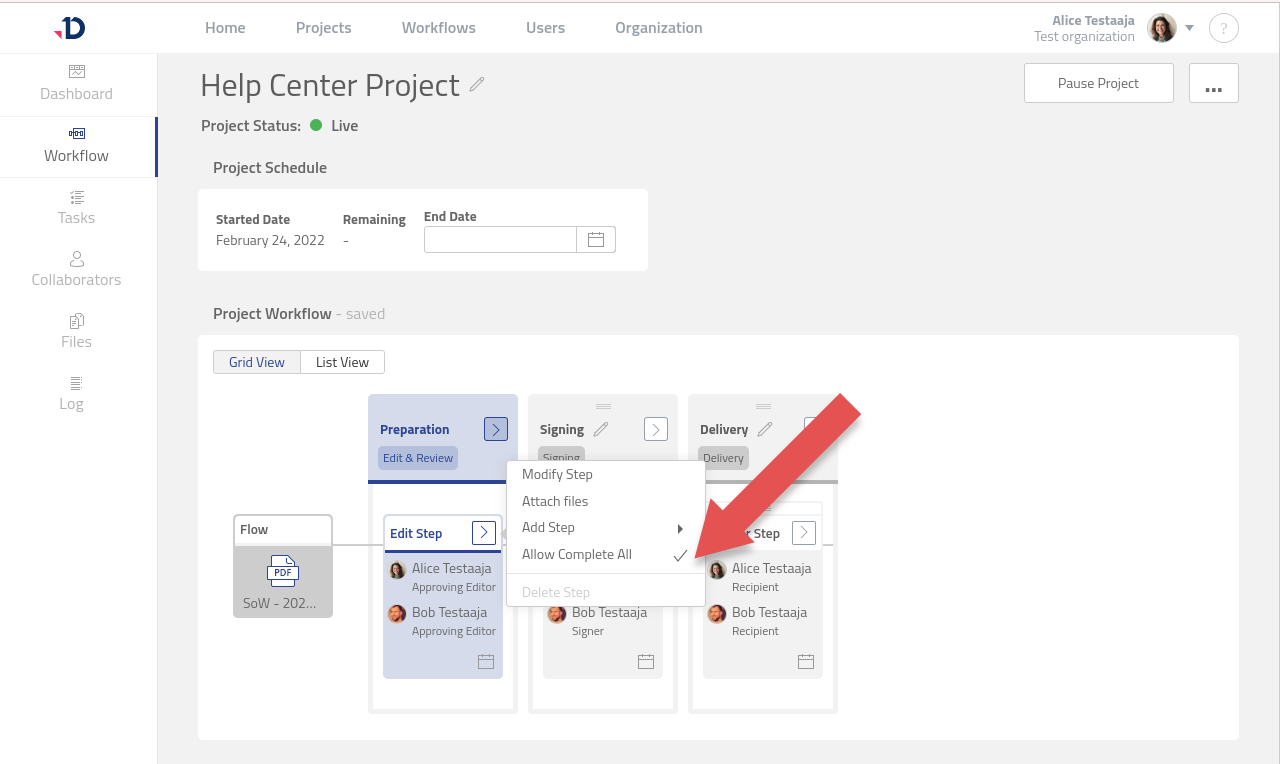Open calendar icon in Edit Step card
1280x764 pixels.
(486, 661)
